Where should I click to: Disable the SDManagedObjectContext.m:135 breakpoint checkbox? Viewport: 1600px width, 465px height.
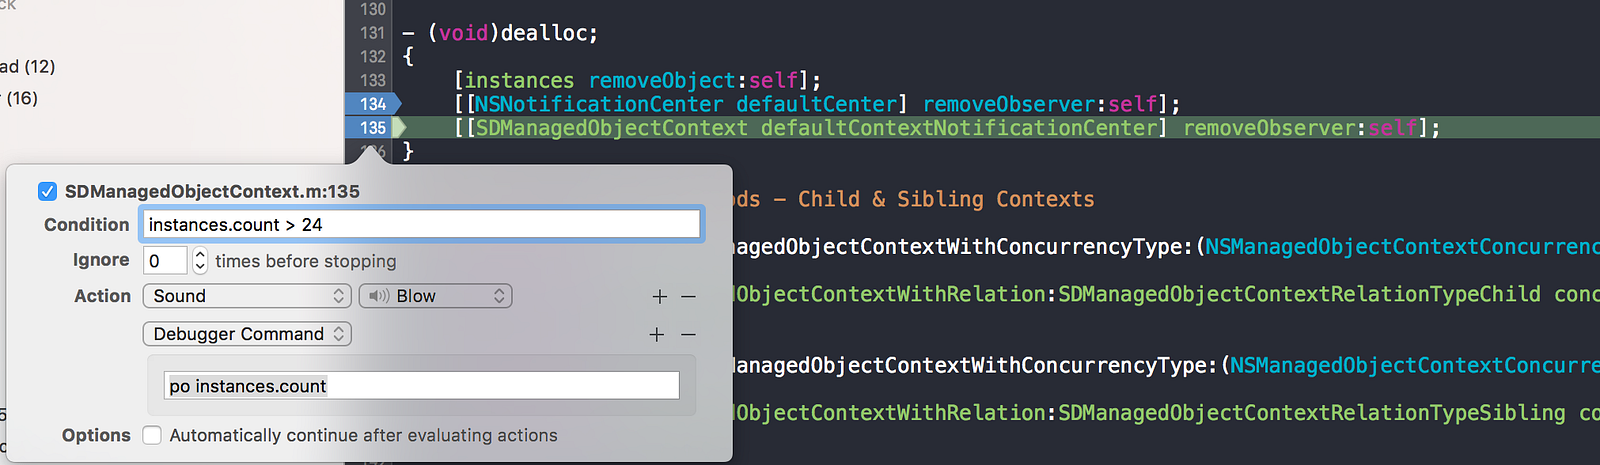tap(47, 191)
